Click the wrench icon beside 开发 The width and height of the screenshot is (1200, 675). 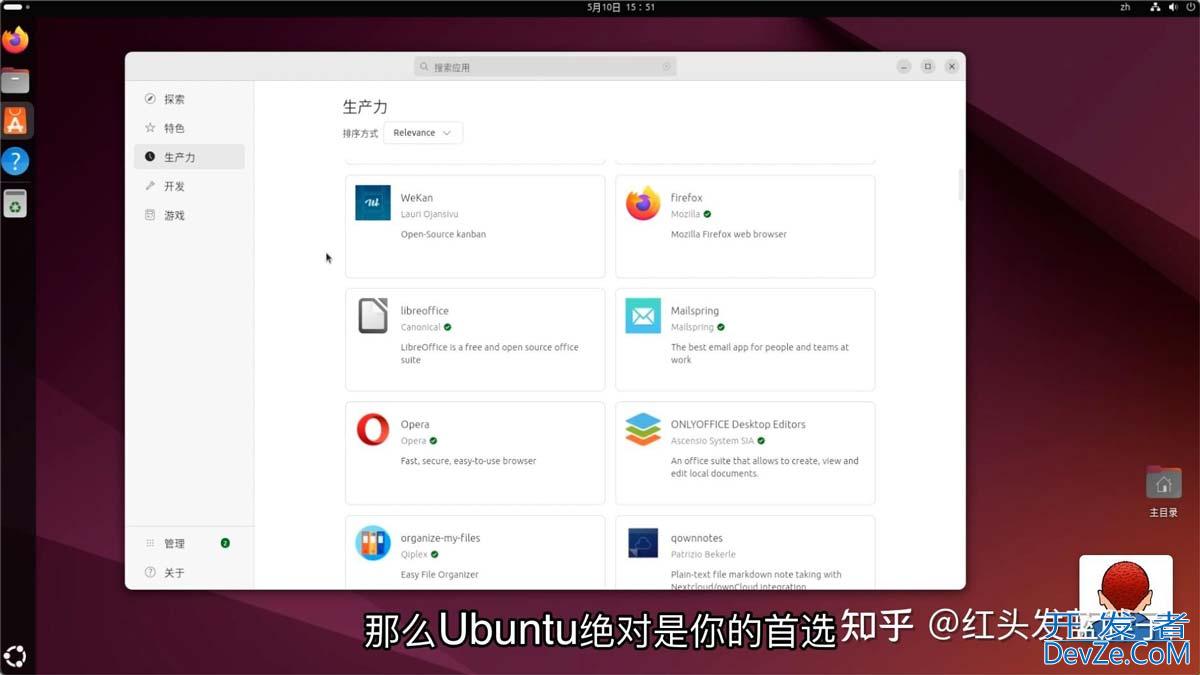pyautogui.click(x=150, y=186)
